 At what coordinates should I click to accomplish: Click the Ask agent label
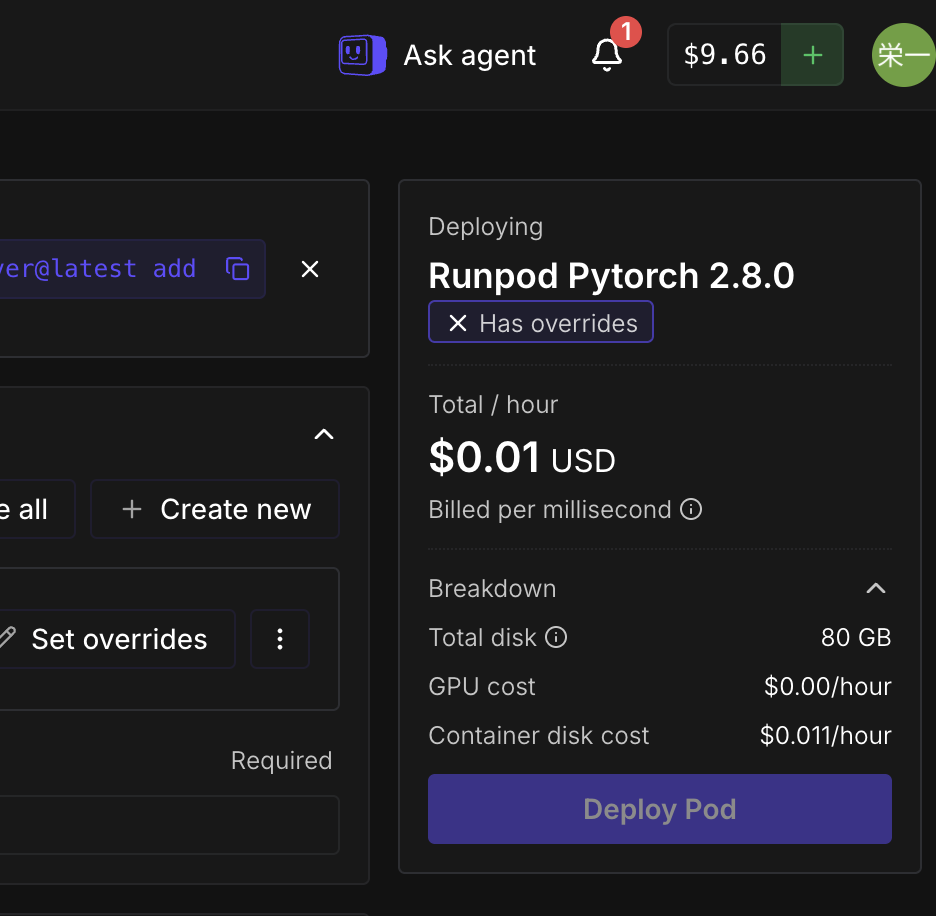pyautogui.click(x=470, y=56)
